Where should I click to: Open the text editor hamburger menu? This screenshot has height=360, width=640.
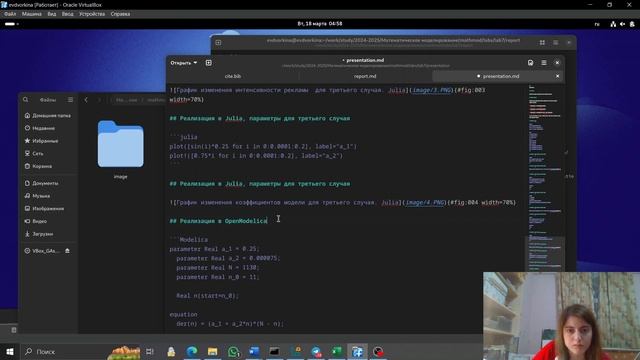[x=544, y=63]
